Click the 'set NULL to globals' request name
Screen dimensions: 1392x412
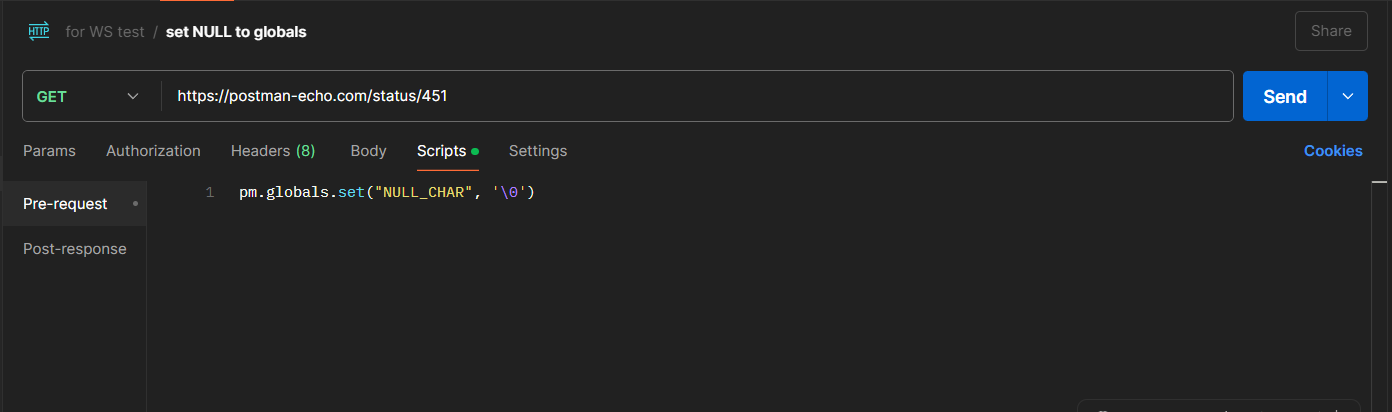point(236,32)
